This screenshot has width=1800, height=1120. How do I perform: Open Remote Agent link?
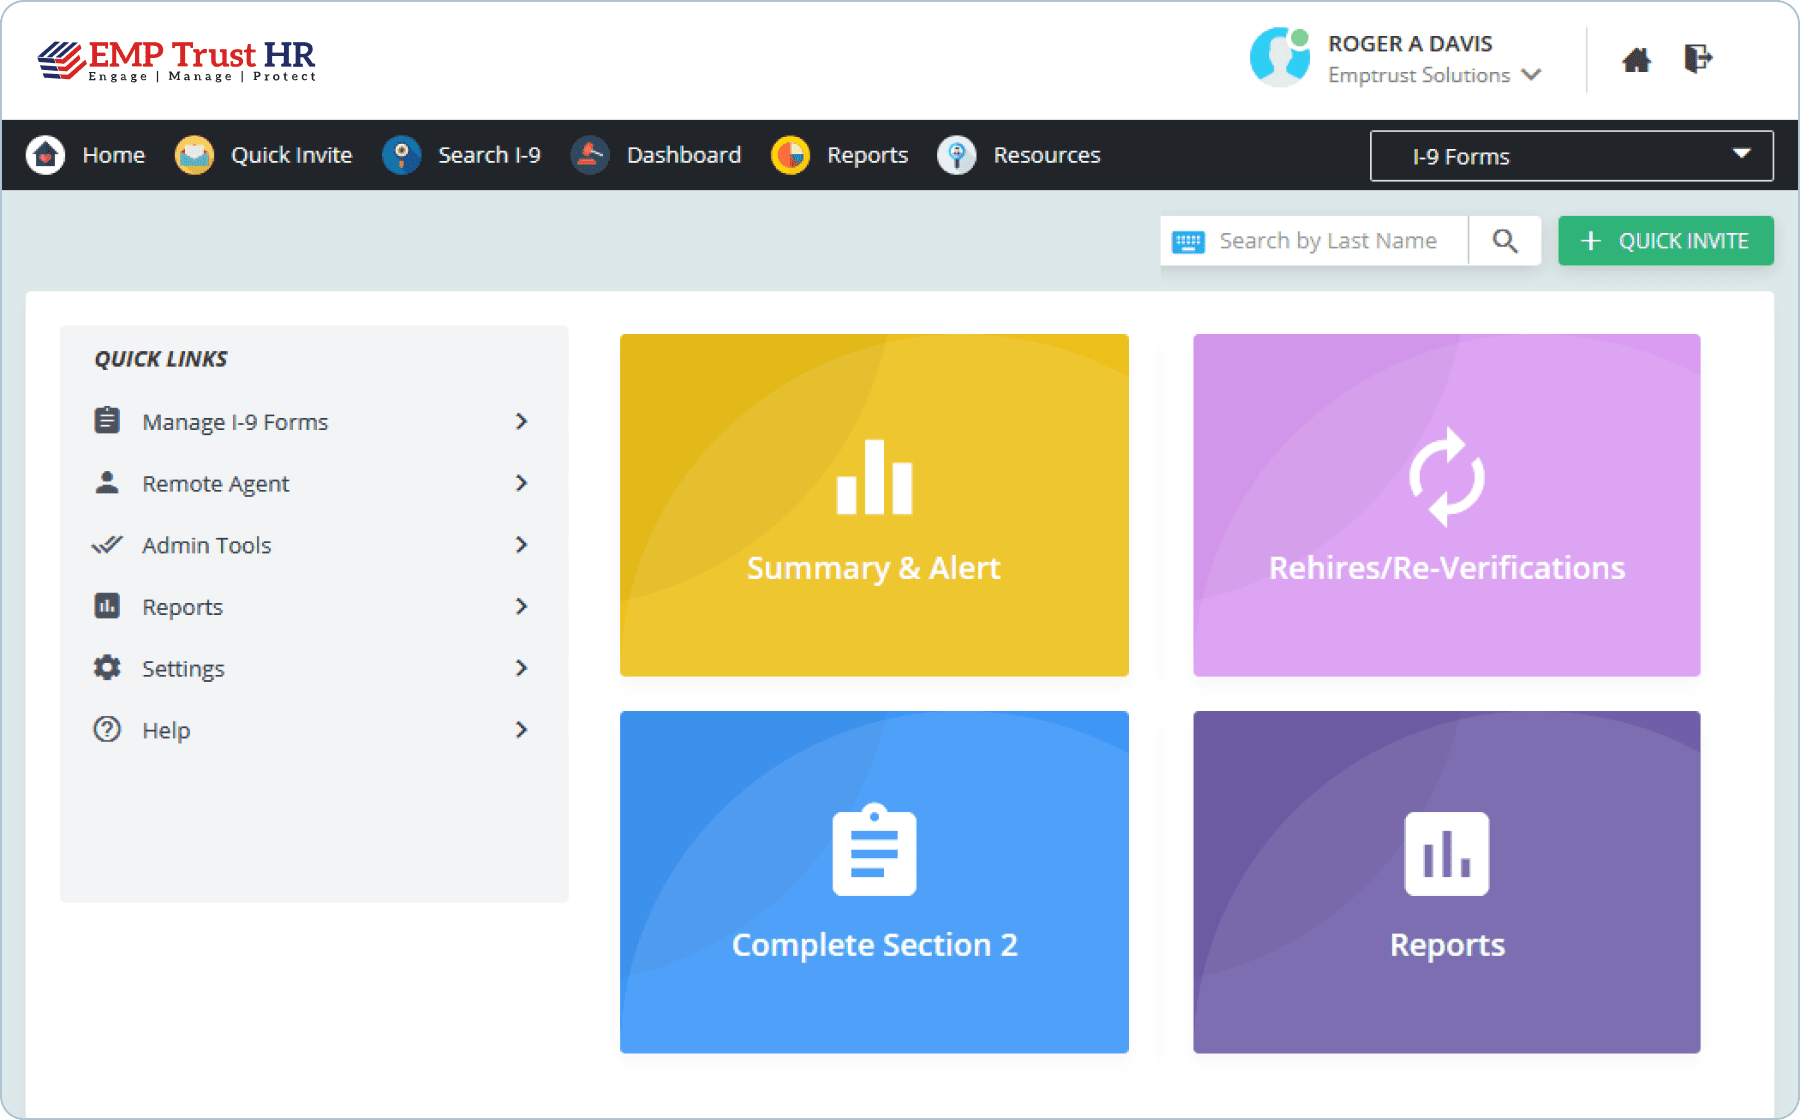tap(215, 484)
